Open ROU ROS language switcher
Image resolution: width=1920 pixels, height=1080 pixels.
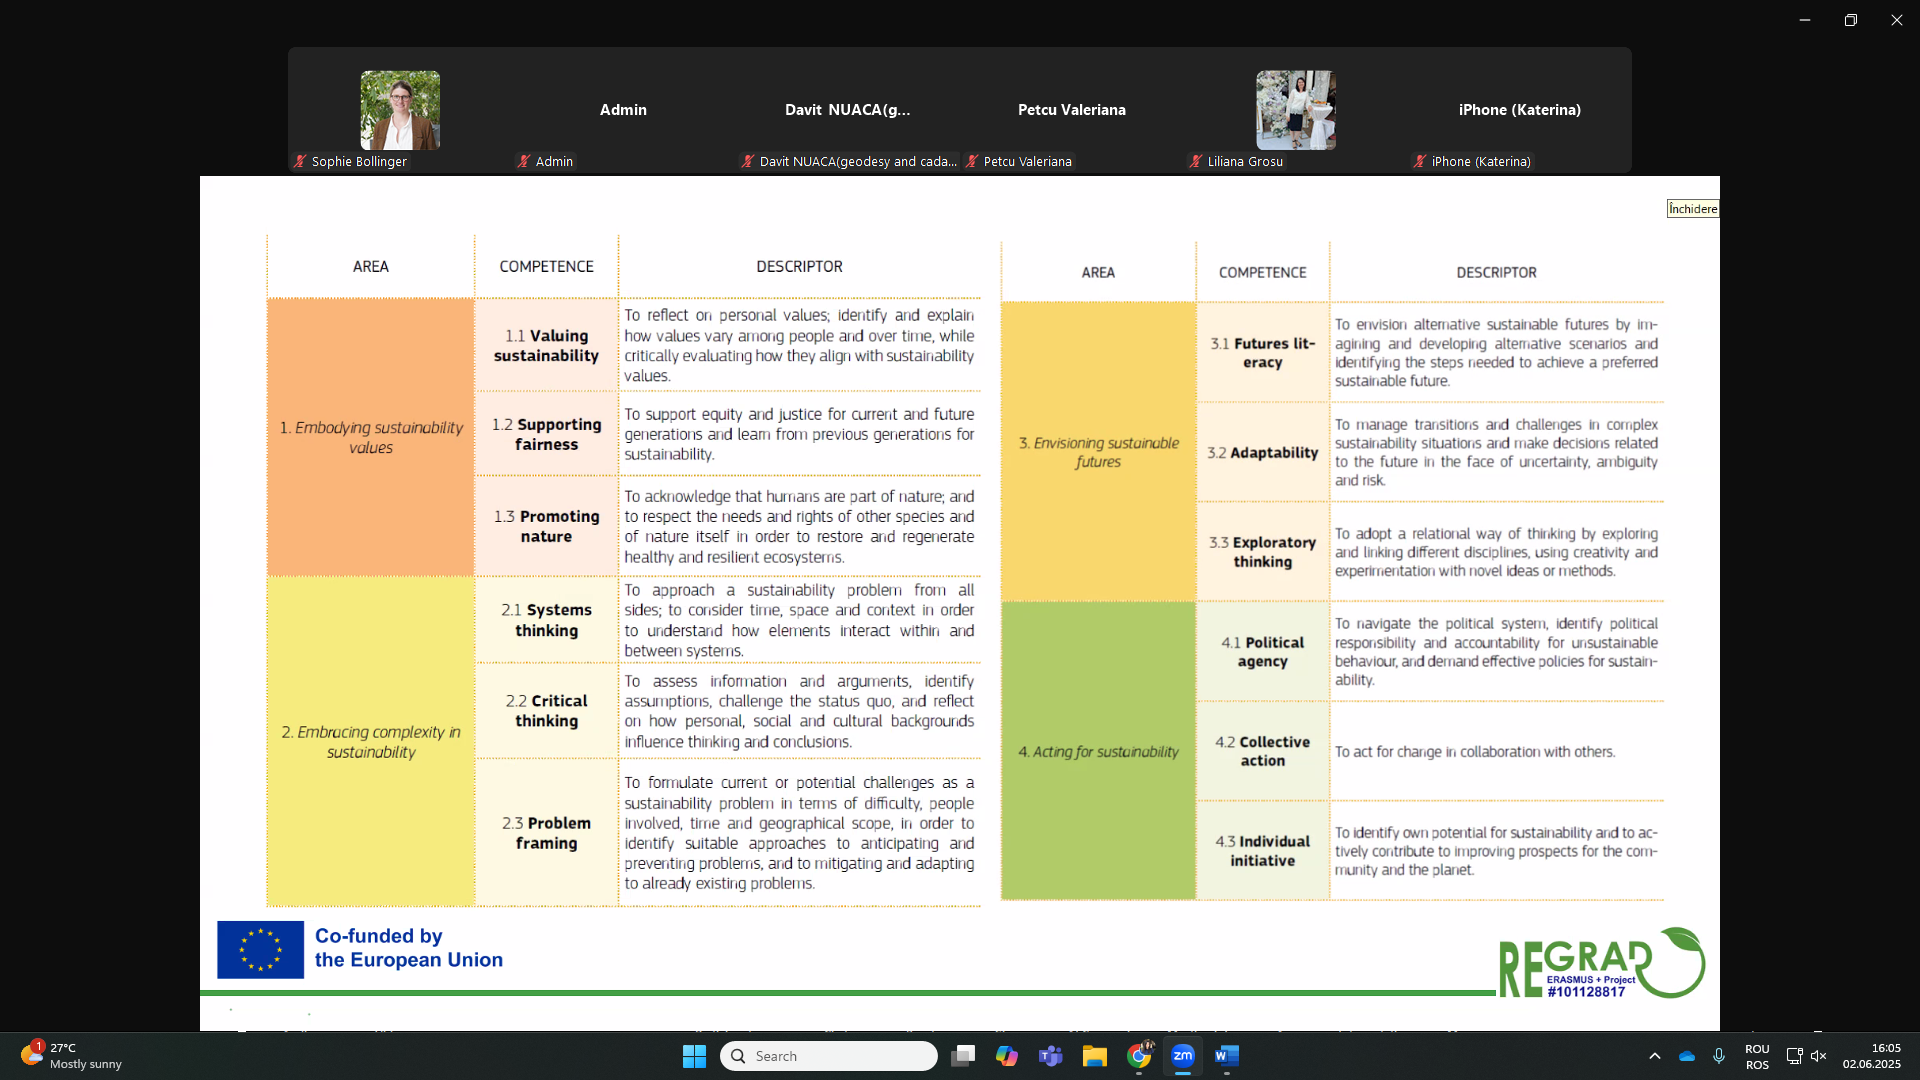(x=1757, y=1056)
